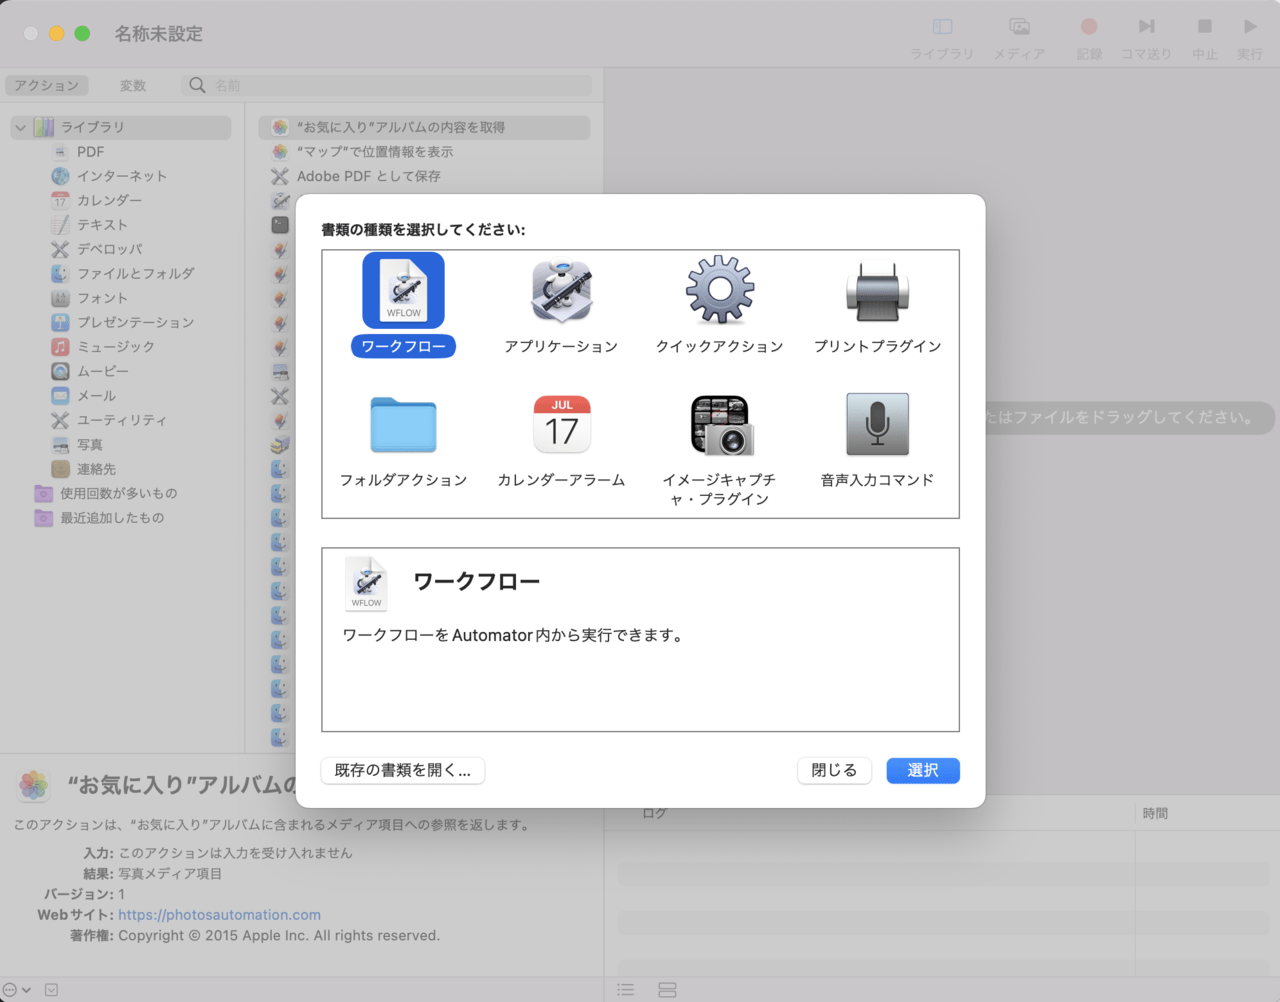Screen dimensions: 1280x1002
Task: Switch to the 変数 tab
Action: (x=133, y=85)
